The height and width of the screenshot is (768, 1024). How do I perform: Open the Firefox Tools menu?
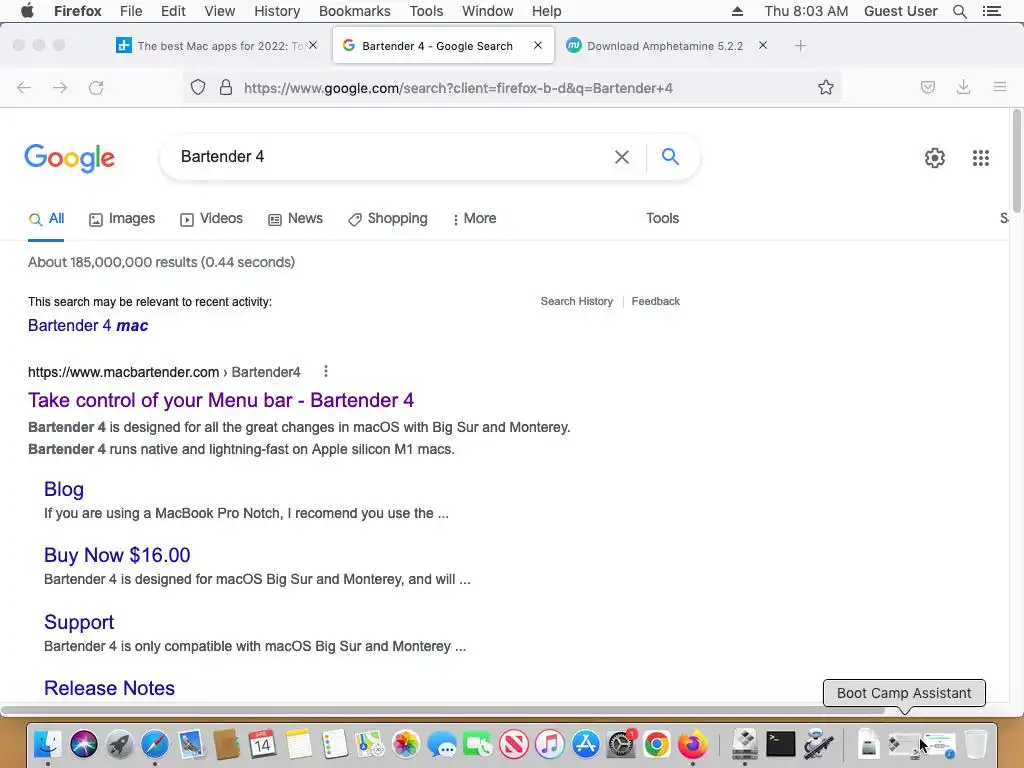426,11
